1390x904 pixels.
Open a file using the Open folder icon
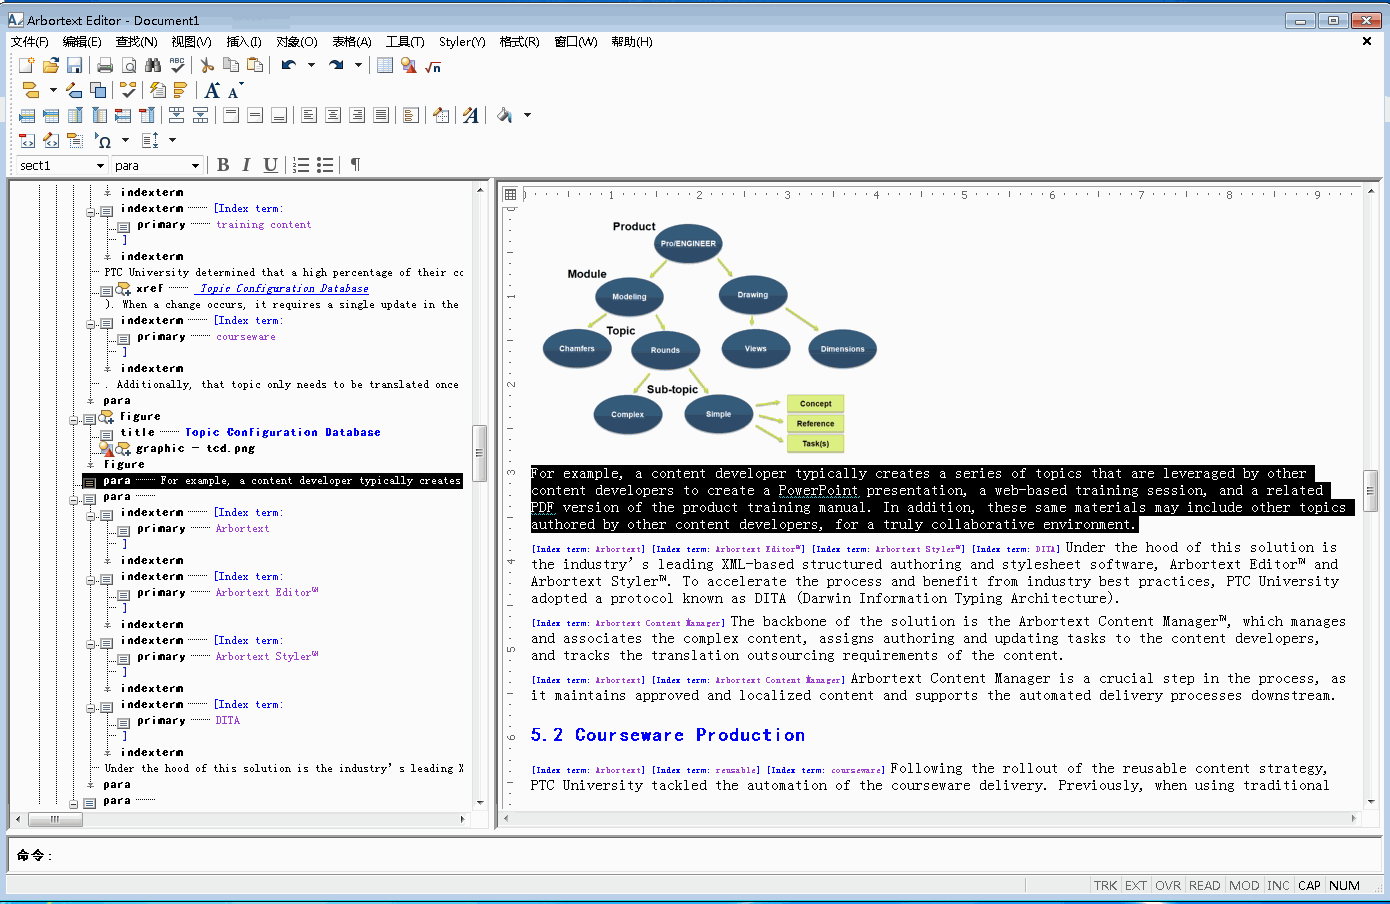(x=51, y=65)
